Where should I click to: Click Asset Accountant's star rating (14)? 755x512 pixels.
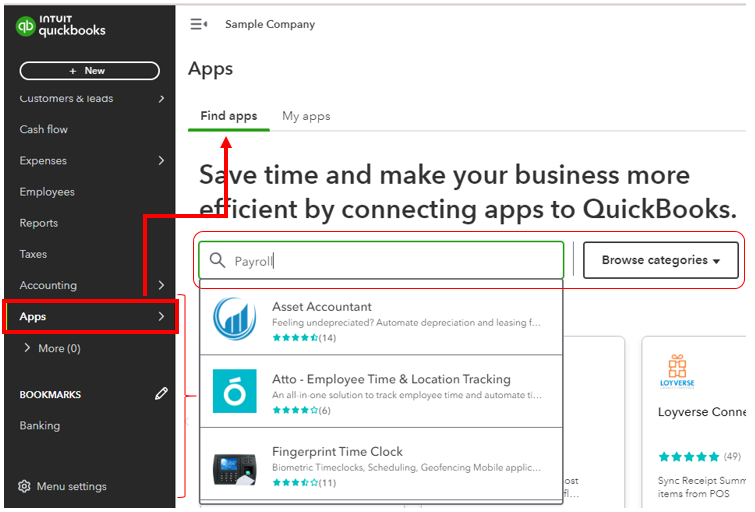coord(304,338)
